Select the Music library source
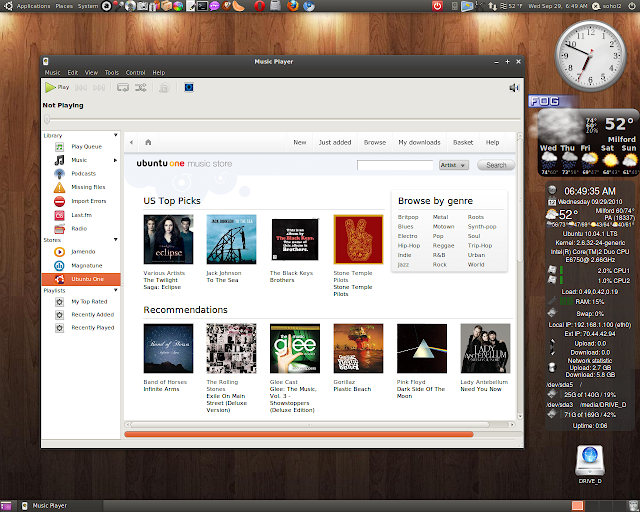Viewport: 640px width, 512px height. click(81, 160)
